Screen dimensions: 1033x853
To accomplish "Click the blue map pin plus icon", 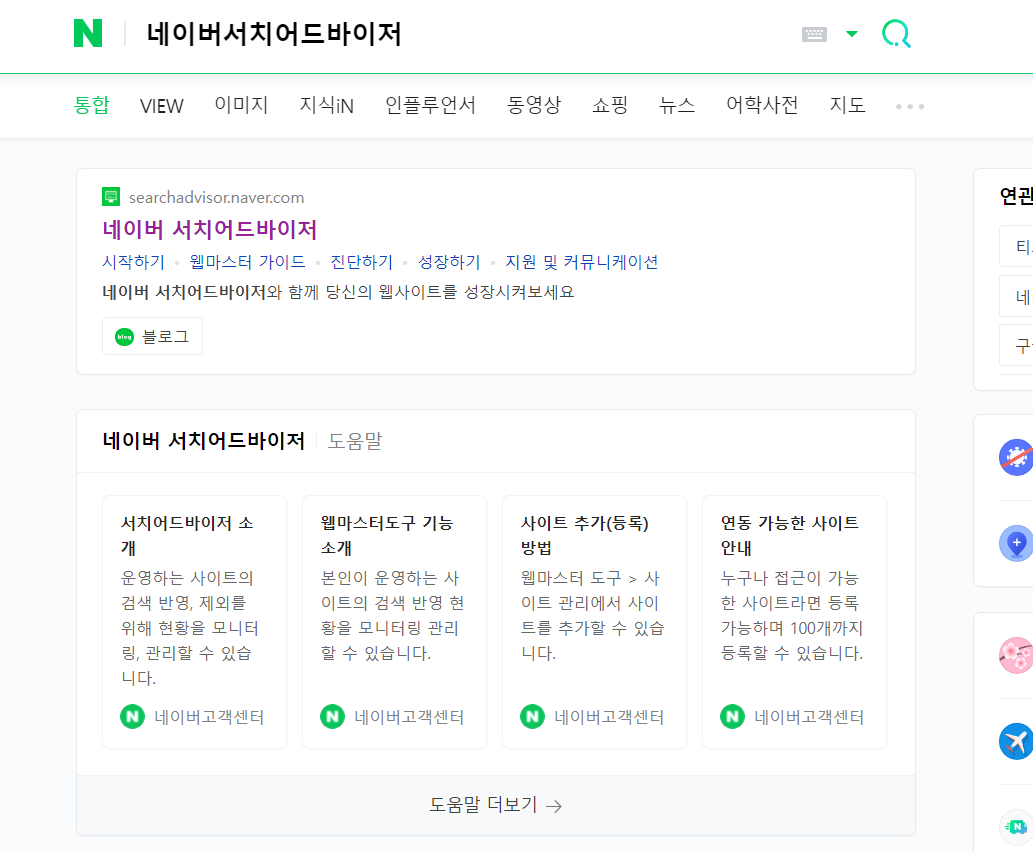I will [x=1017, y=543].
